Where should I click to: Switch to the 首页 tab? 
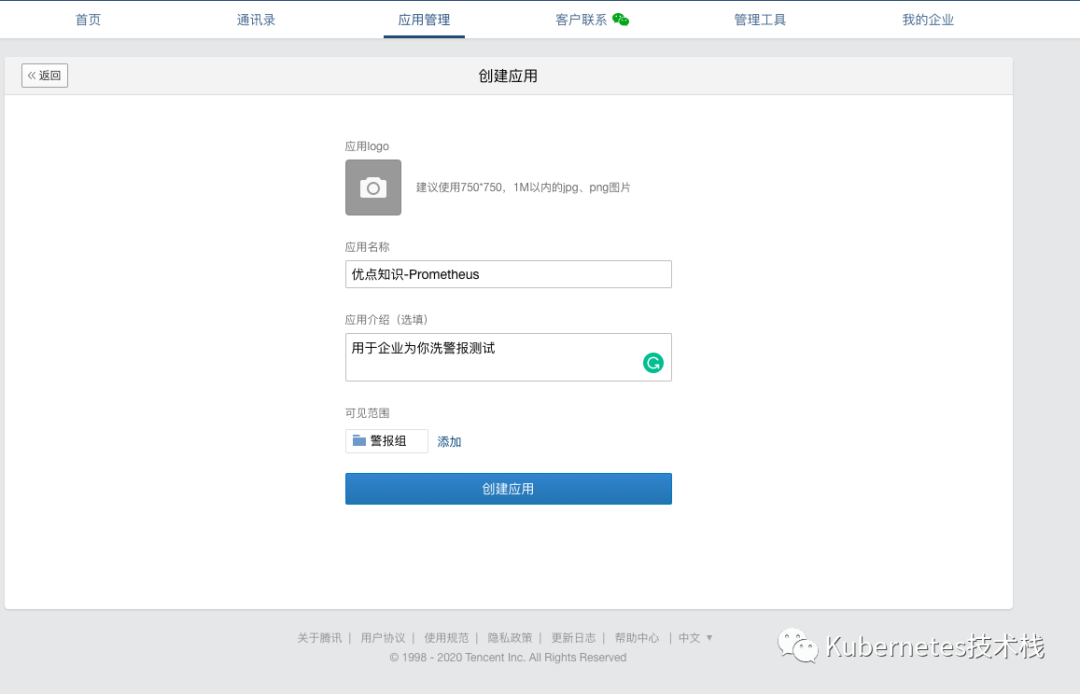click(87, 18)
